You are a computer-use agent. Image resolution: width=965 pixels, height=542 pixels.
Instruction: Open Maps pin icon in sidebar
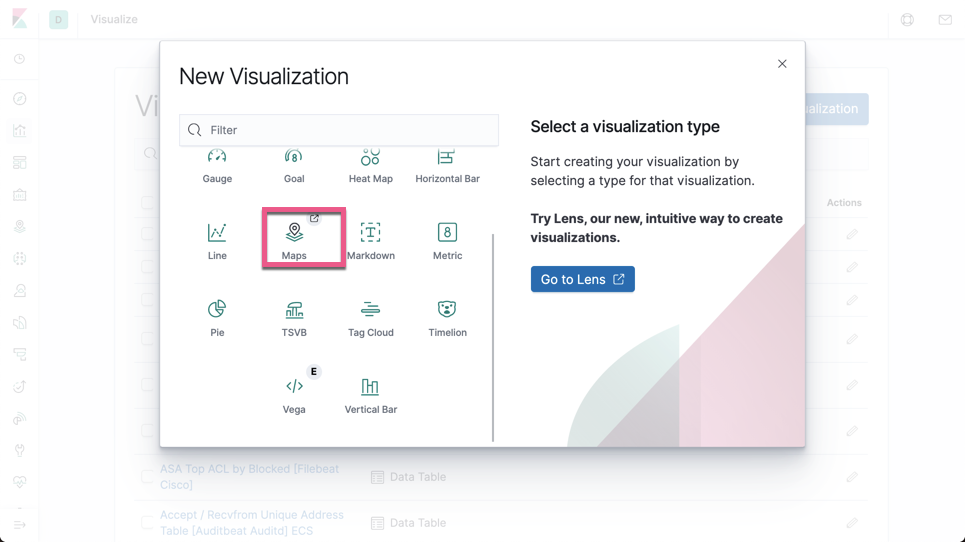(x=20, y=226)
